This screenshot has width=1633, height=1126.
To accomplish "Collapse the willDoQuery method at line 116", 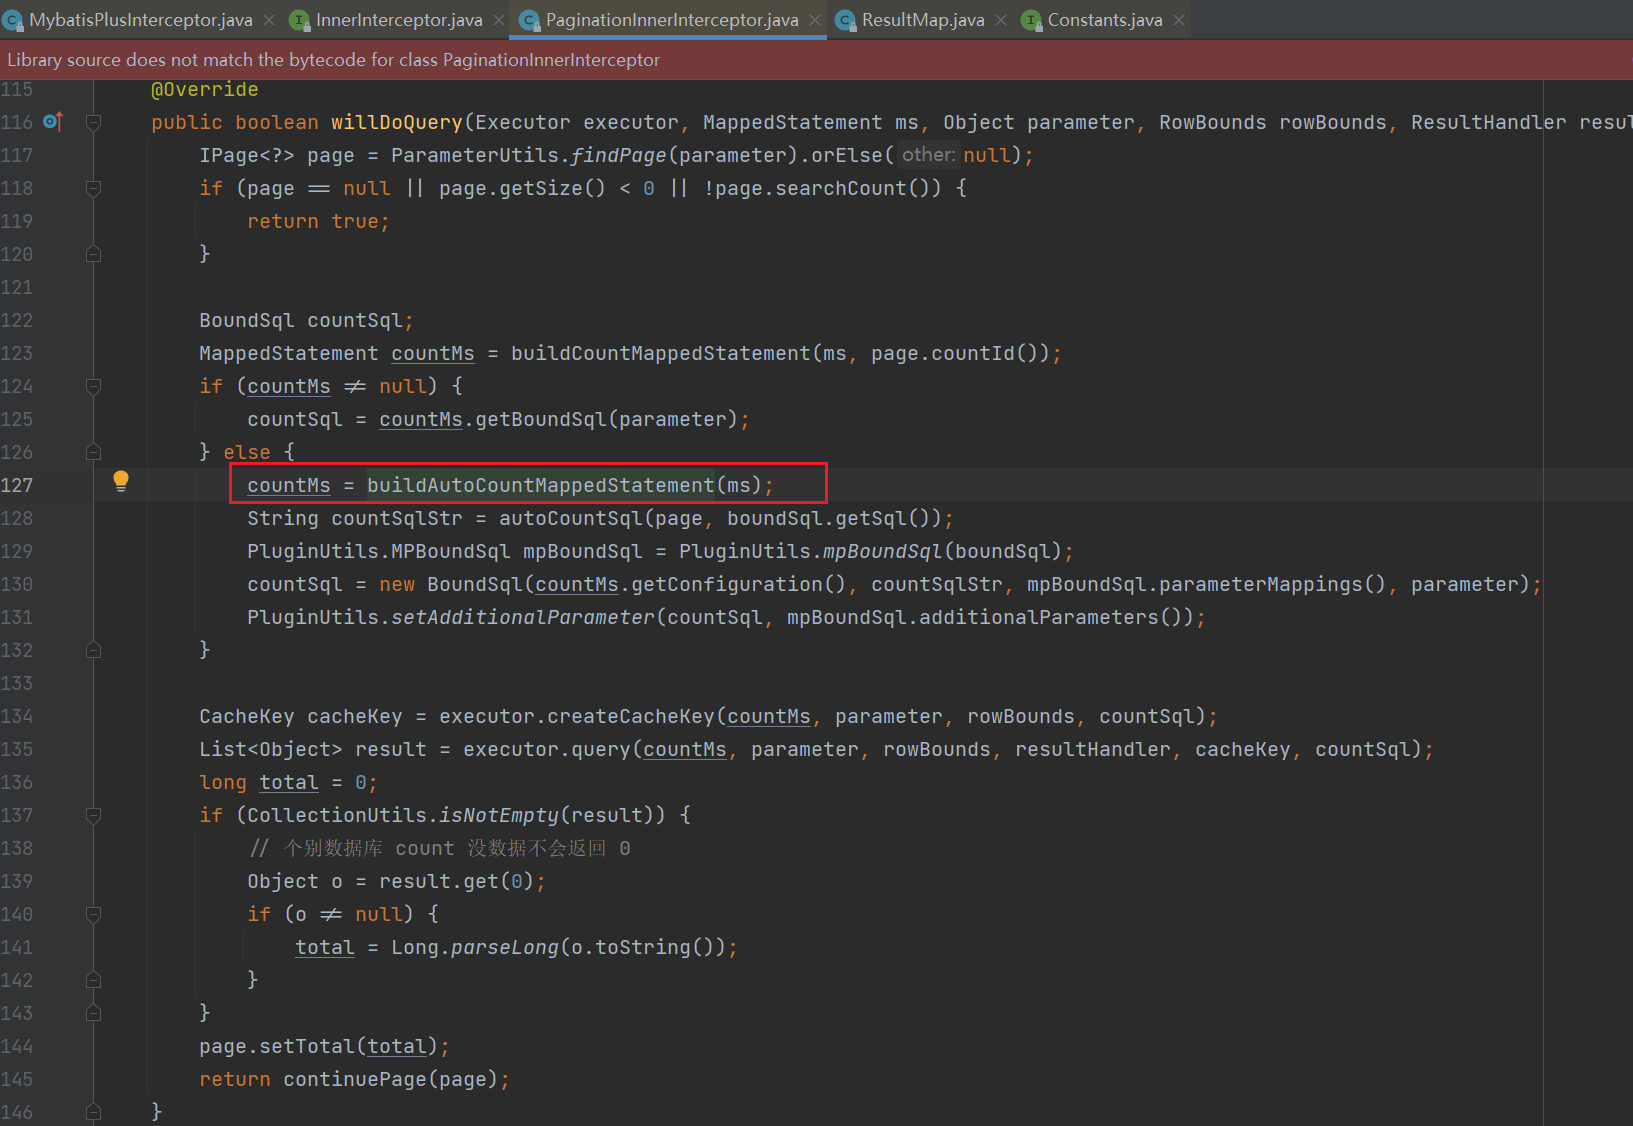I will pyautogui.click(x=93, y=122).
